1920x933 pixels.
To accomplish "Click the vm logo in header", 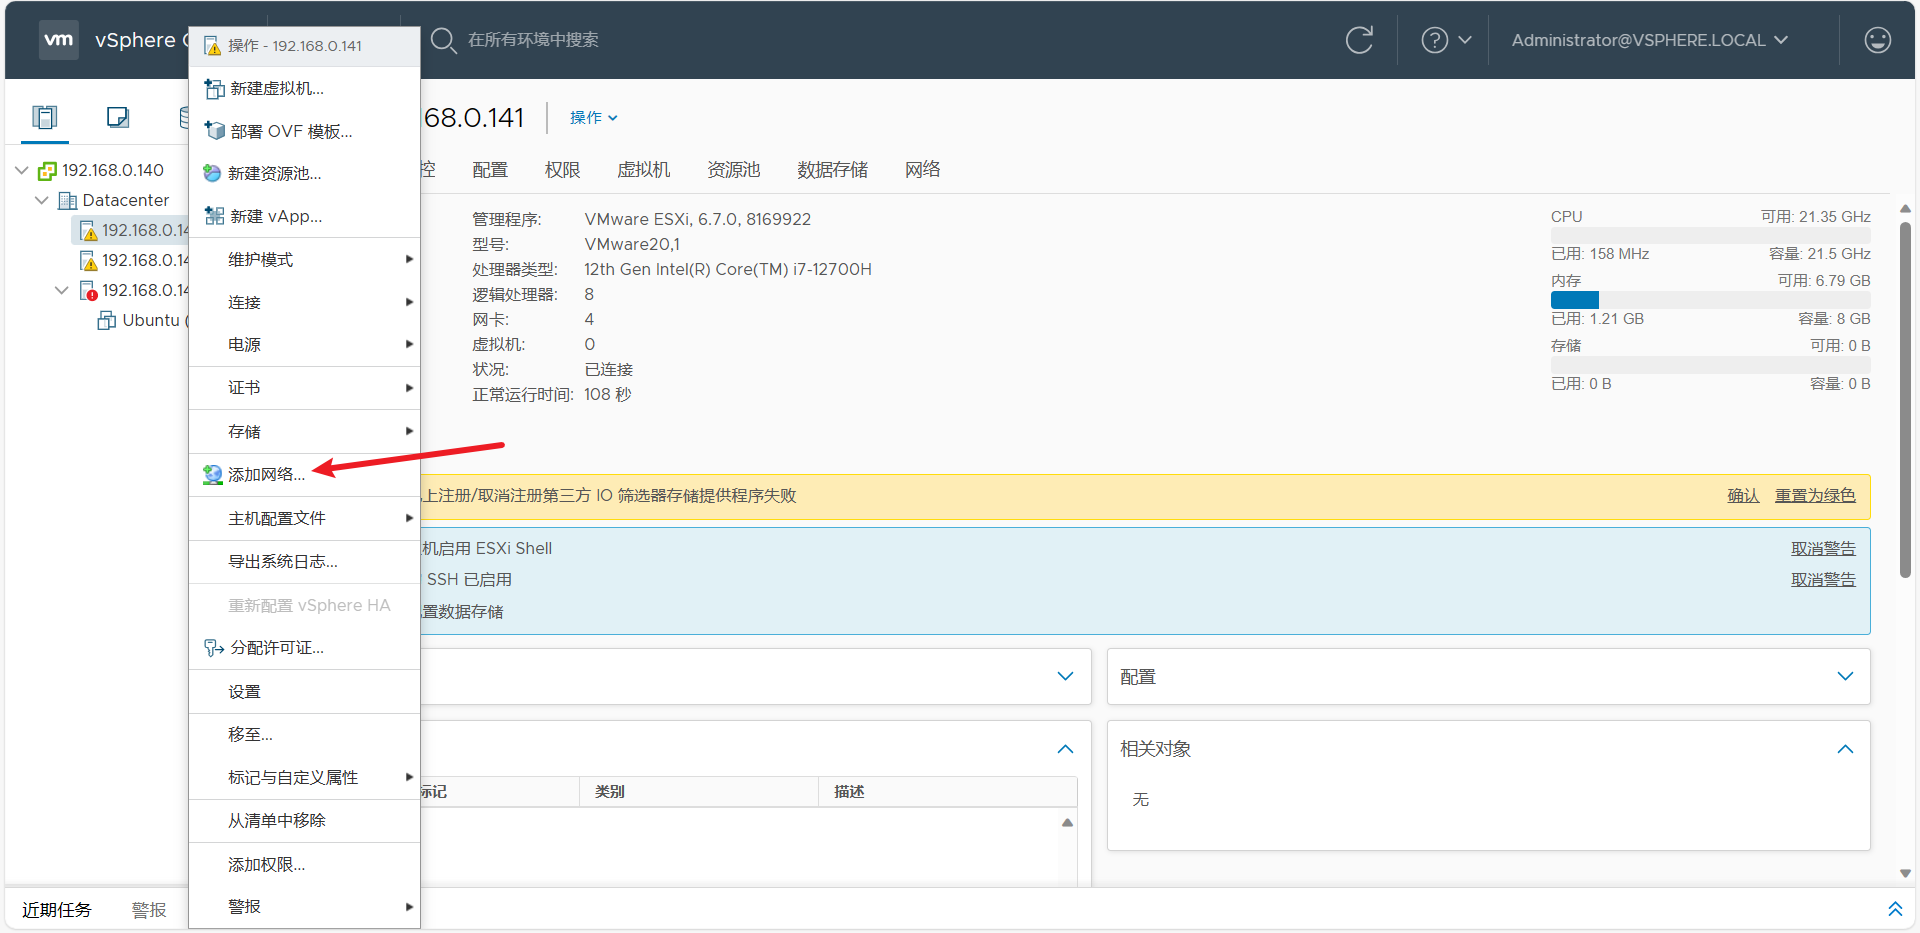I will (59, 40).
